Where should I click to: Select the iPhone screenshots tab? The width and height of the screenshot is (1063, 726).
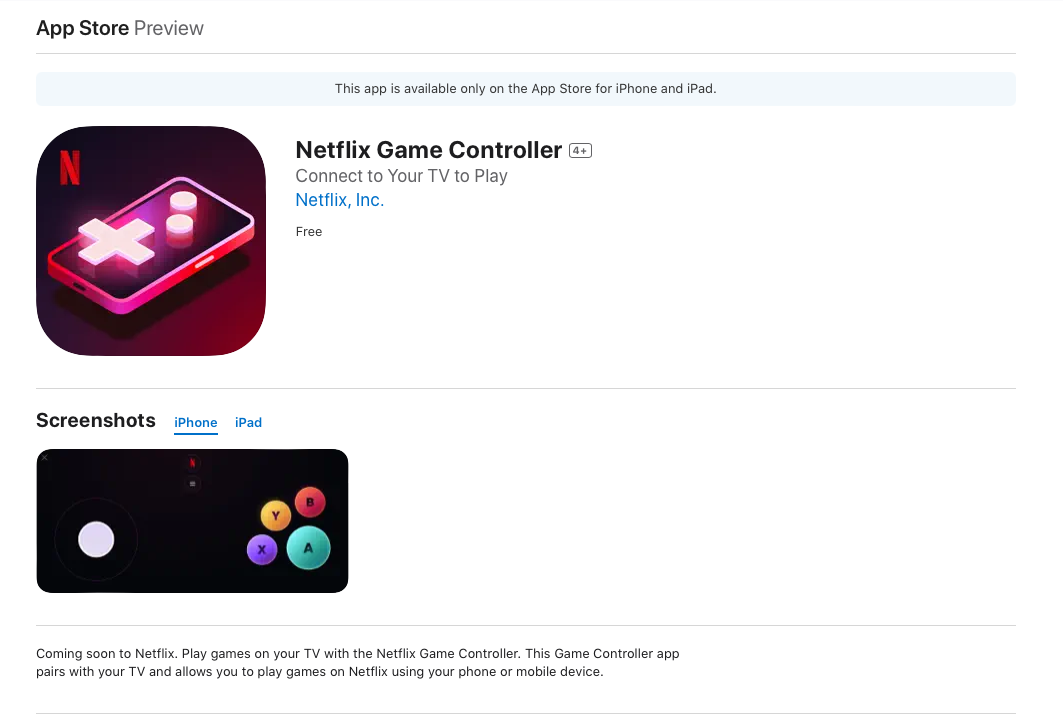pos(196,423)
